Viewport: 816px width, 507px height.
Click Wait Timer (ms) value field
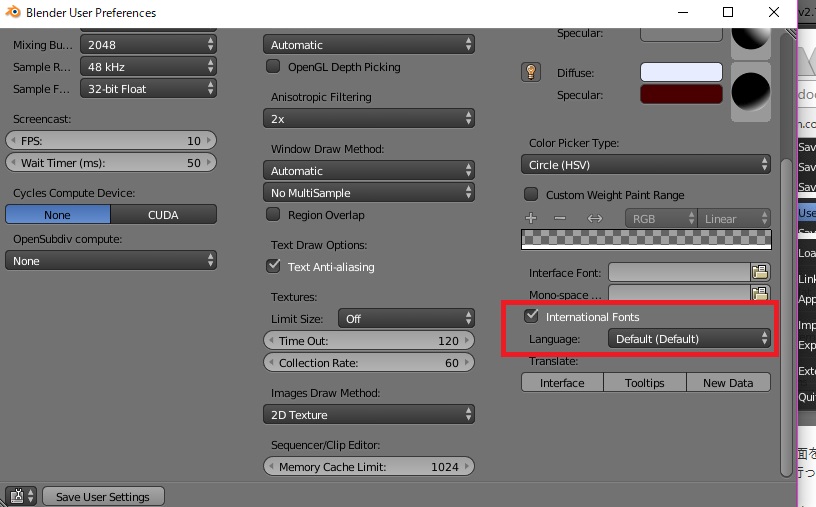[x=111, y=162]
